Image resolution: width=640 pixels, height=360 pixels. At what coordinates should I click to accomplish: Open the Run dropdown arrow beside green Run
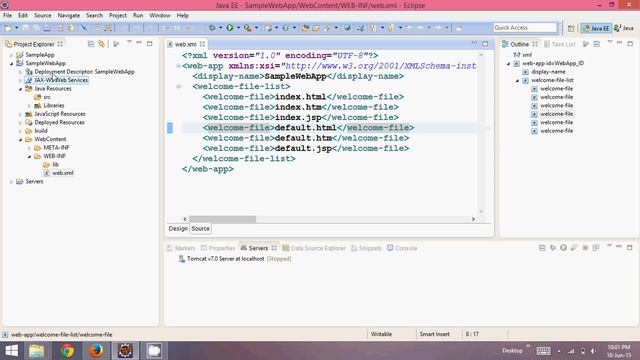(x=238, y=28)
